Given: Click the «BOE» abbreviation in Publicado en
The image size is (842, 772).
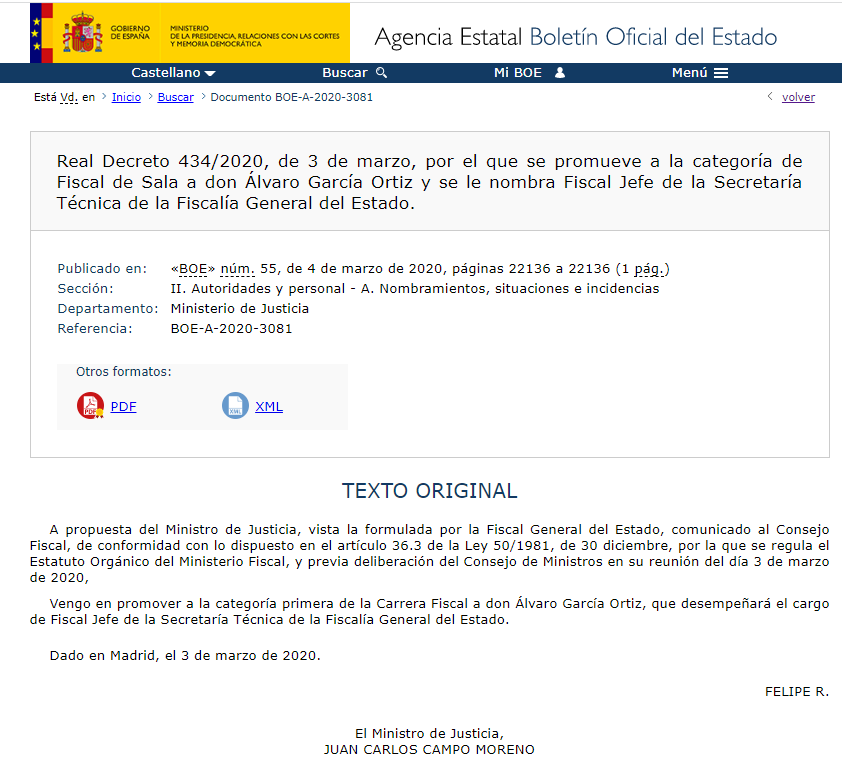Looking at the screenshot, I should 193,268.
